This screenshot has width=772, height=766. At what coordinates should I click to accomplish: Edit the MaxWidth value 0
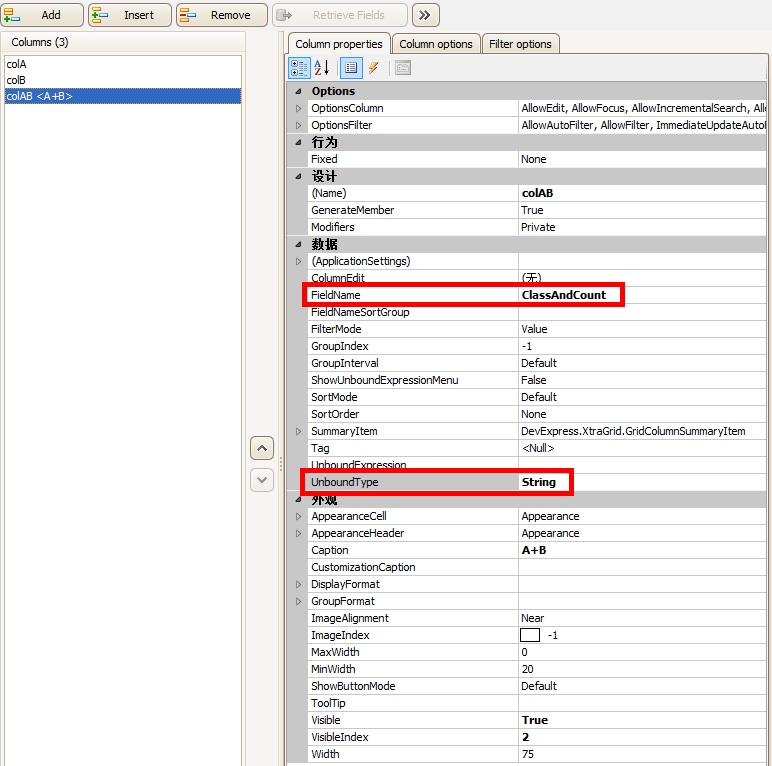524,652
